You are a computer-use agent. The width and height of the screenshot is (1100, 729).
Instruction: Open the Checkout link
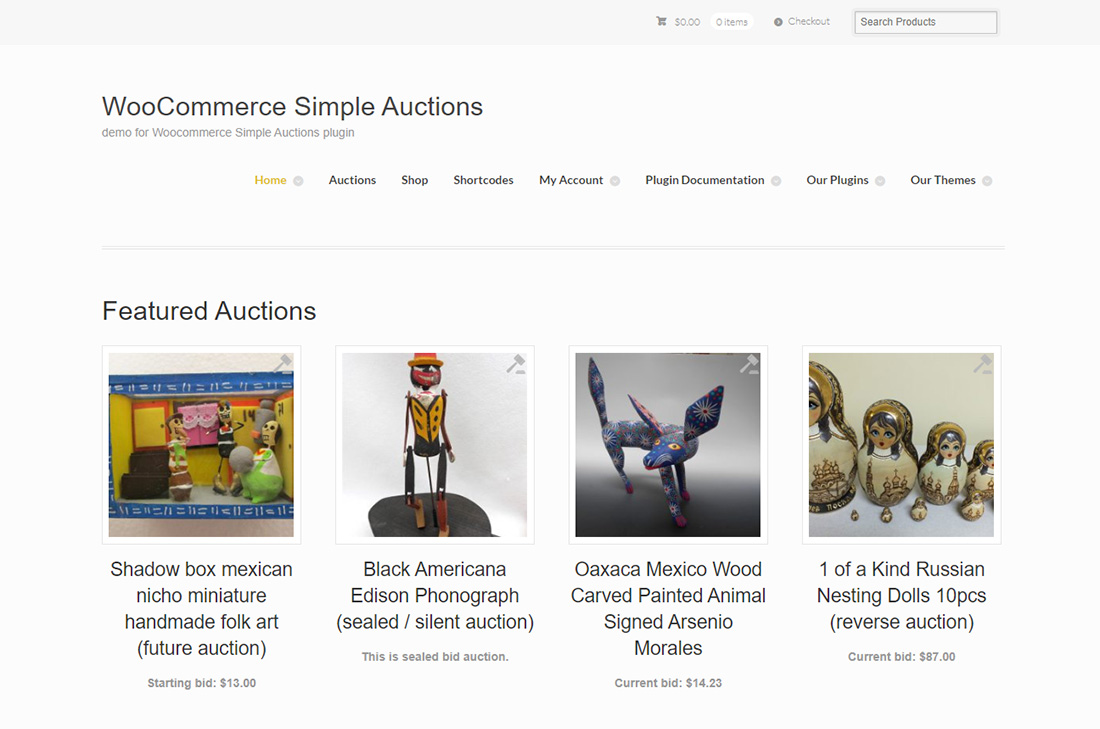pos(808,21)
